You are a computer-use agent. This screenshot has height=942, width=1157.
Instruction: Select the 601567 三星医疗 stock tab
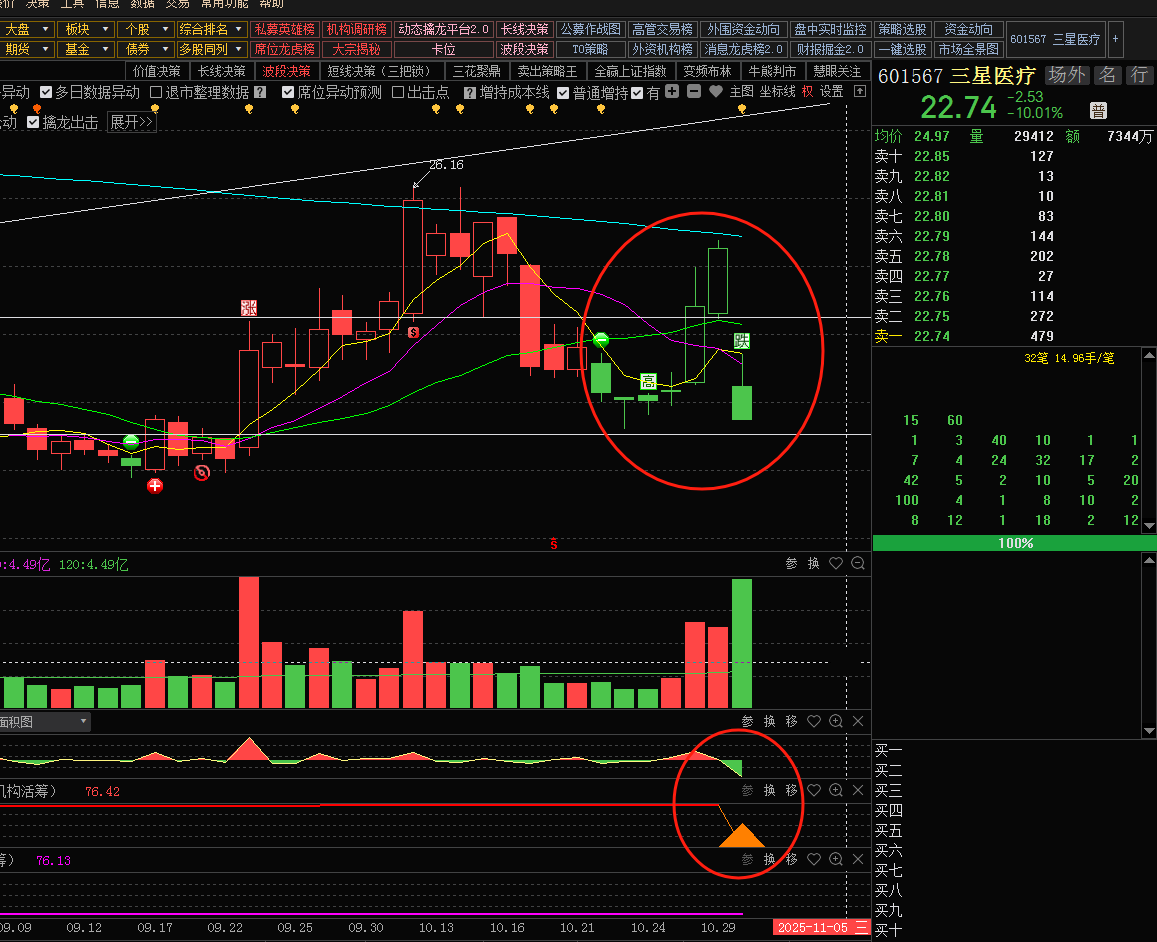point(1054,39)
